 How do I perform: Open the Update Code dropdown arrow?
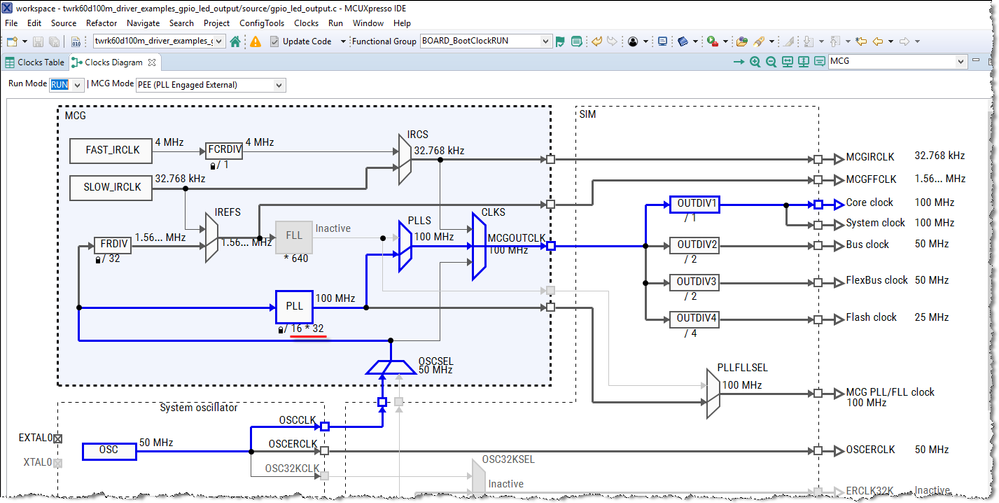coord(343,41)
